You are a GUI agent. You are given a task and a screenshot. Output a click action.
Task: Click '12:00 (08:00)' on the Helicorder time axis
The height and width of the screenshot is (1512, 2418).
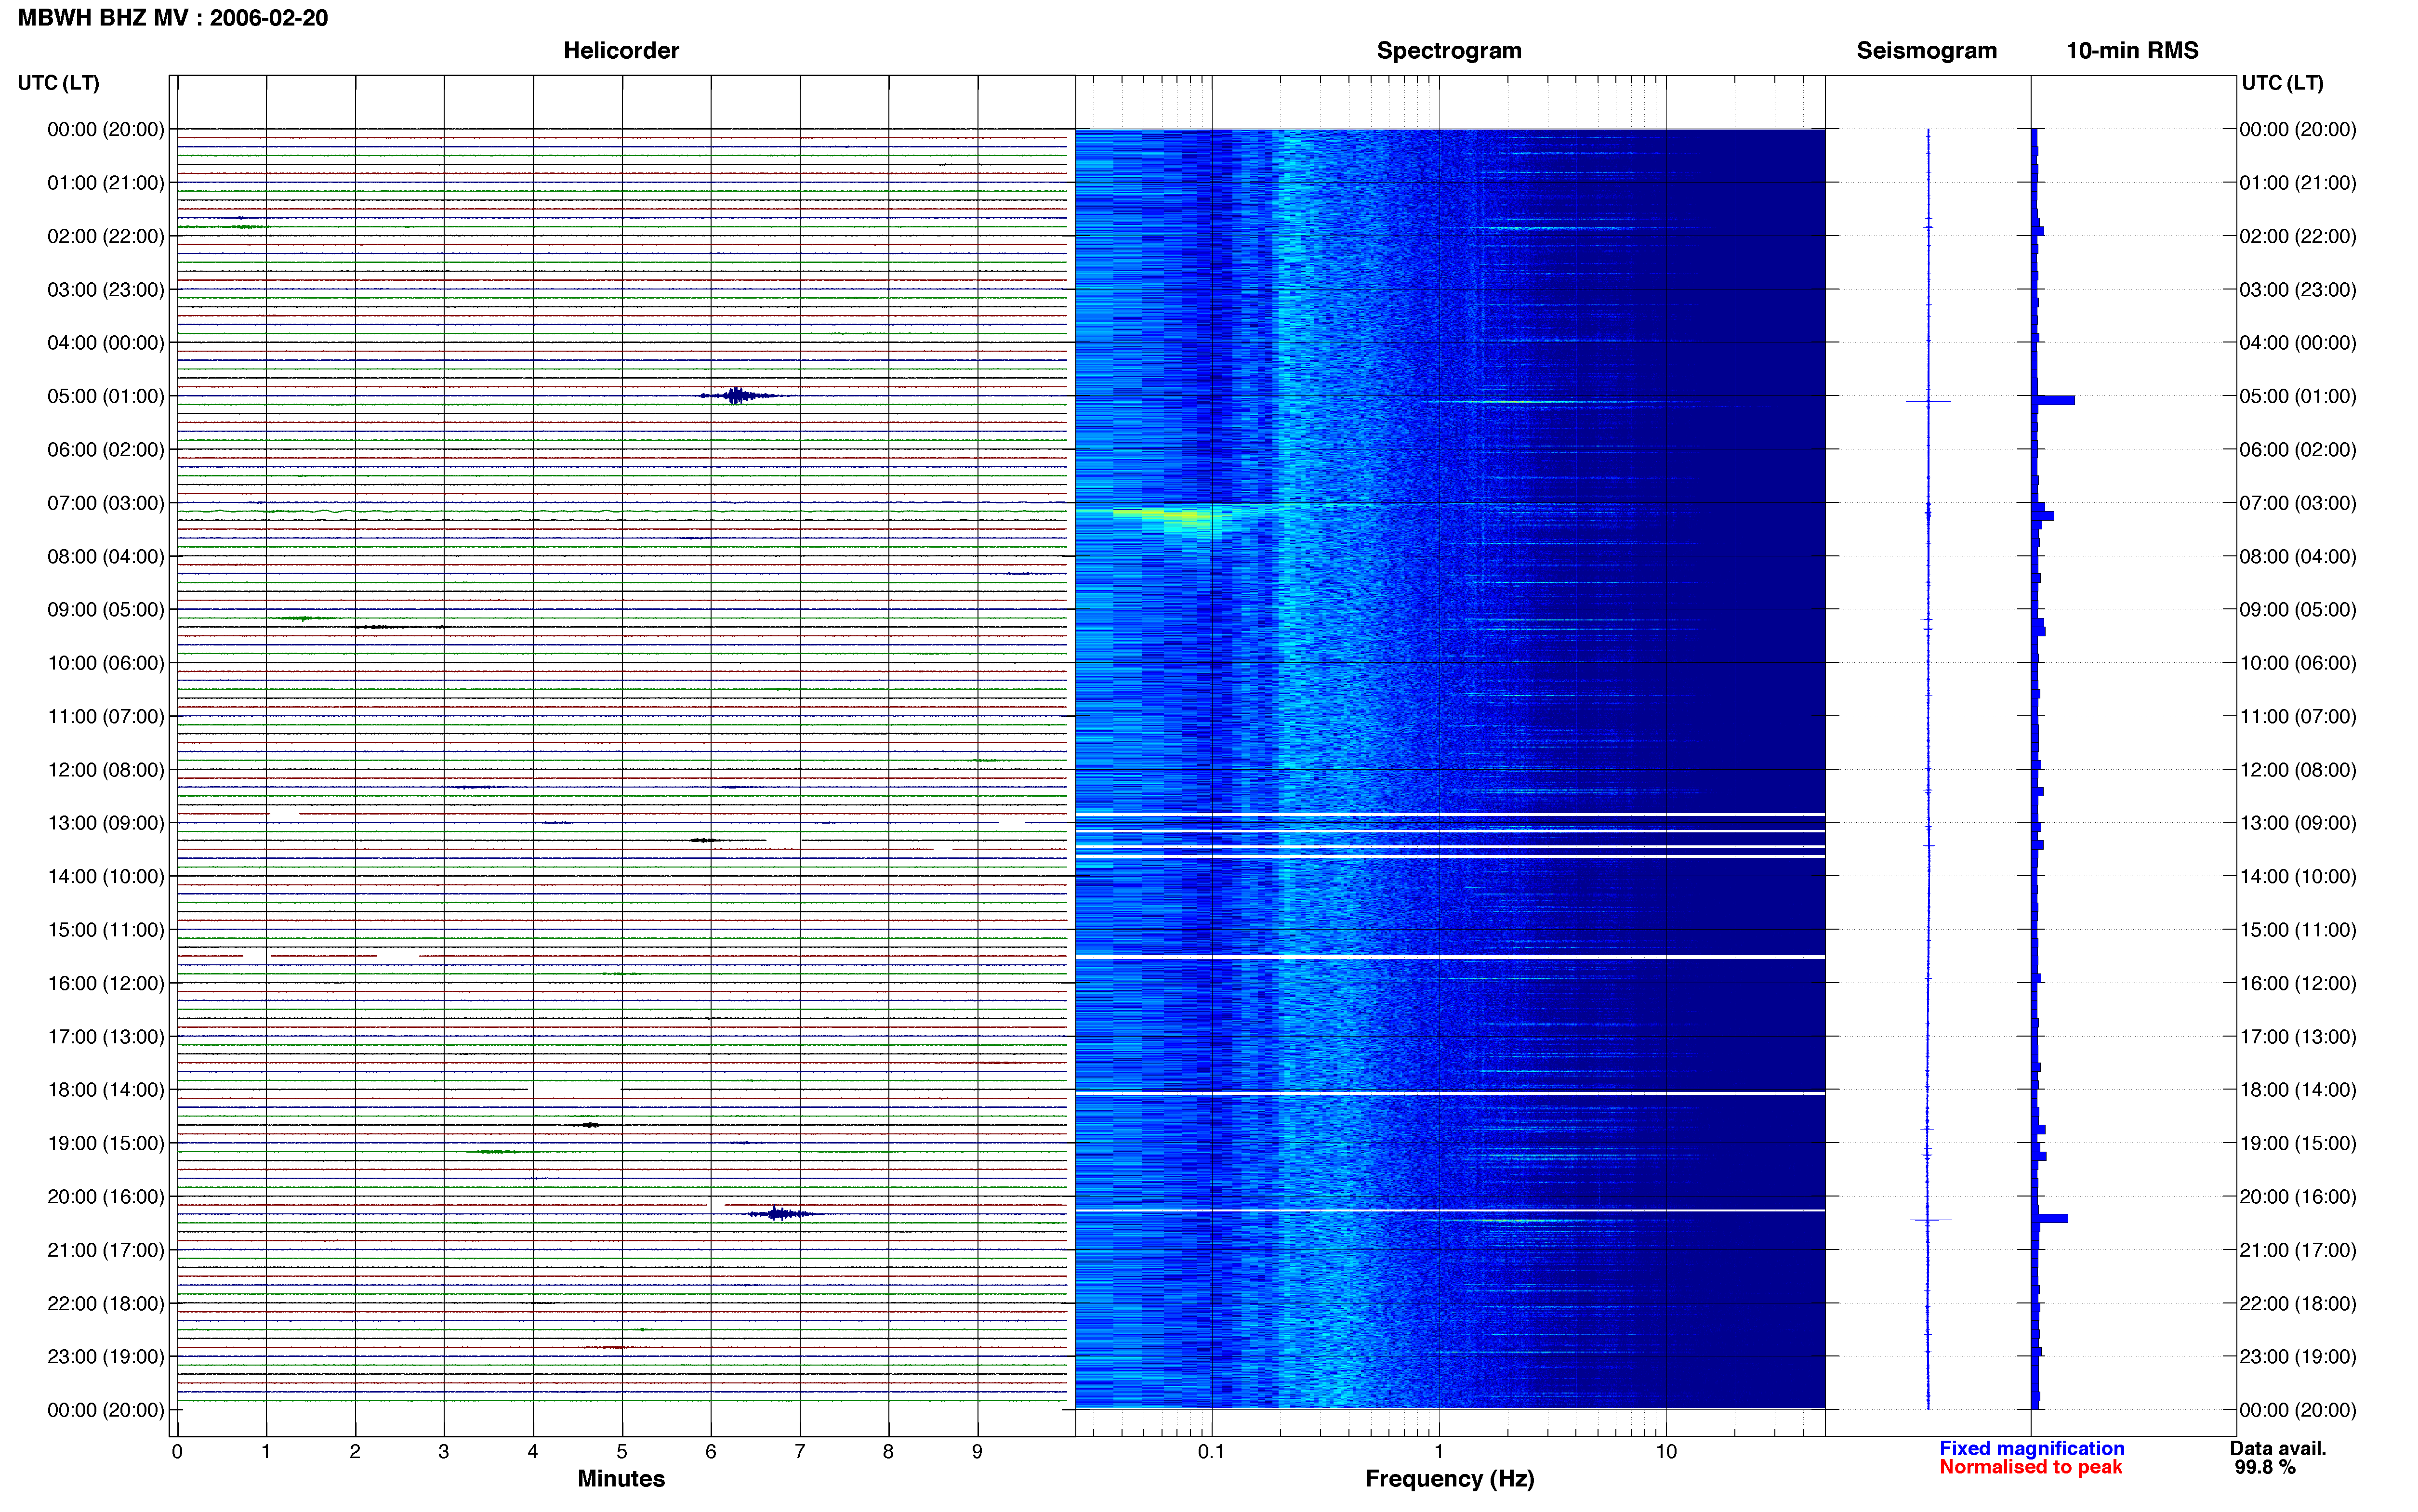[106, 770]
